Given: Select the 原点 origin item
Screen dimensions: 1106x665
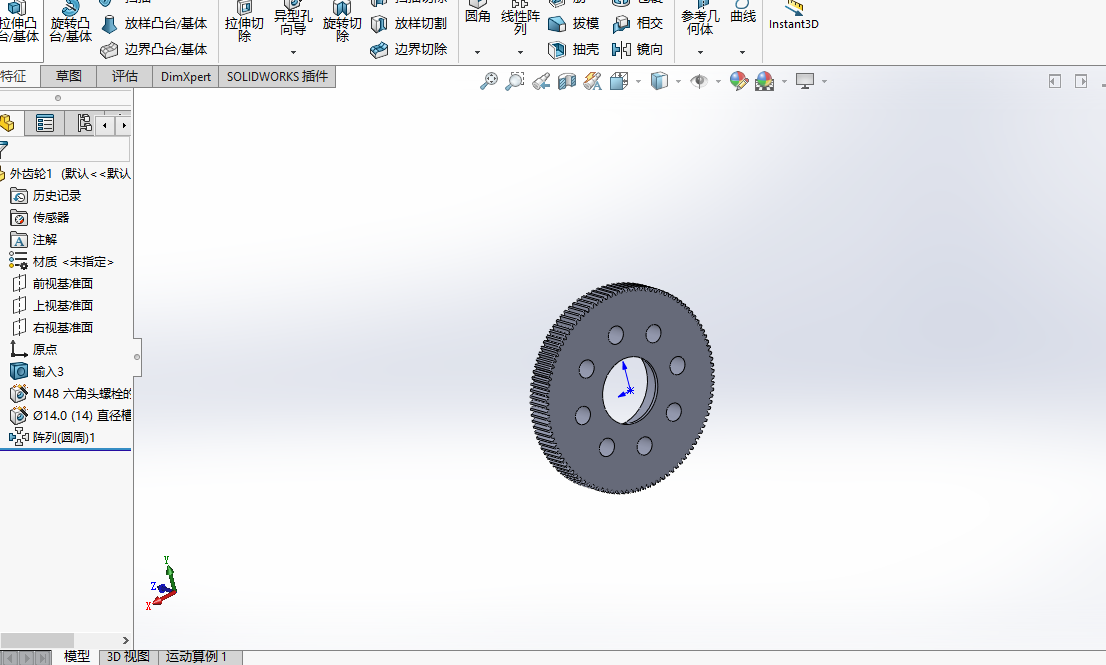Looking at the screenshot, I should [x=34, y=349].
